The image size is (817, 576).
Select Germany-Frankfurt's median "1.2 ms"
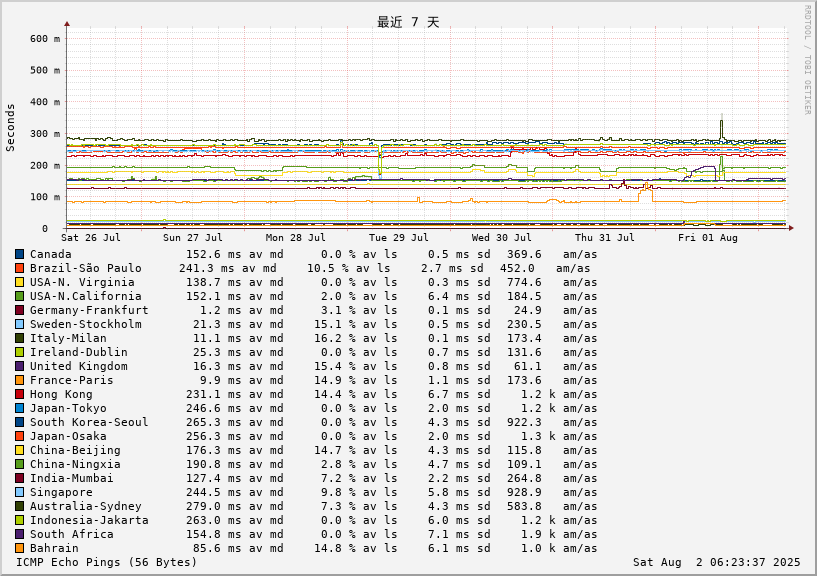coord(220,310)
